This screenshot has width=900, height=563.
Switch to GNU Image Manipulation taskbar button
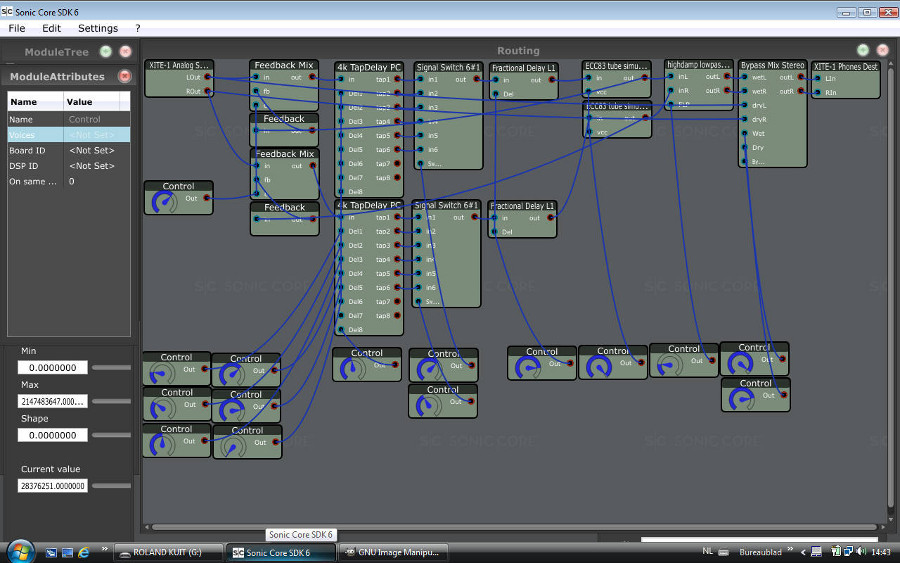(x=393, y=552)
